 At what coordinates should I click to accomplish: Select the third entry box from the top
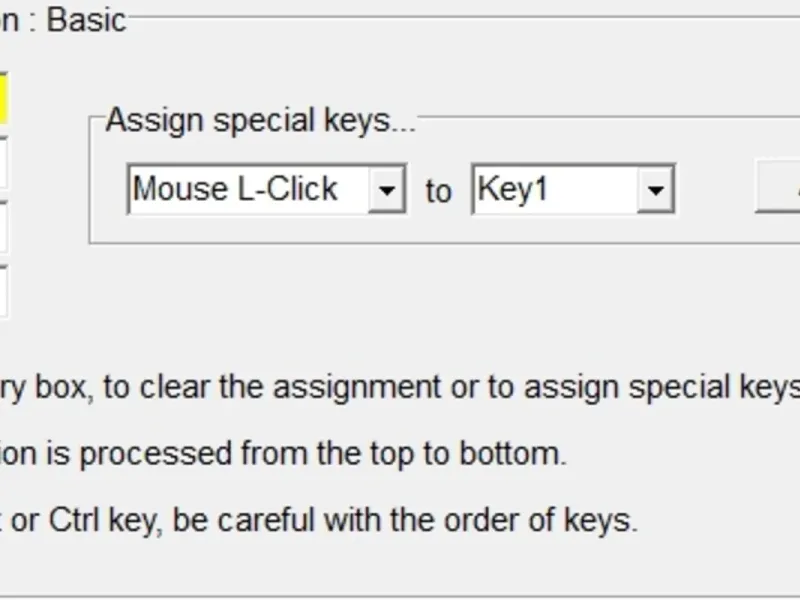(x=3, y=227)
